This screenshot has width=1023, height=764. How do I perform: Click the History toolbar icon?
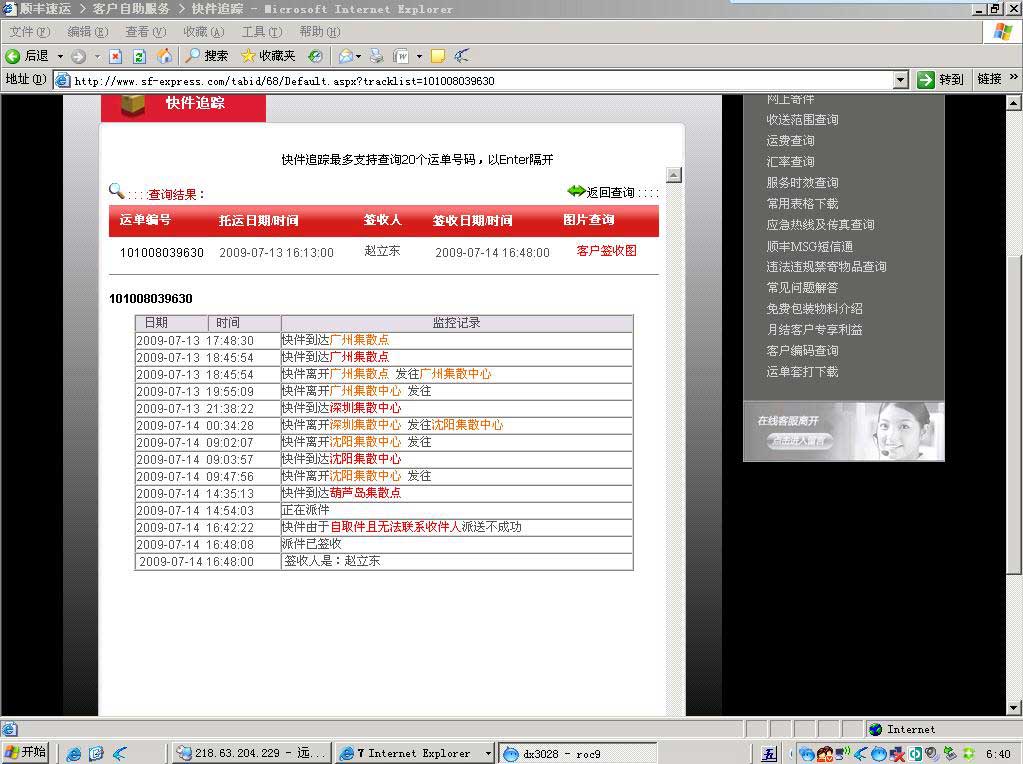315,56
